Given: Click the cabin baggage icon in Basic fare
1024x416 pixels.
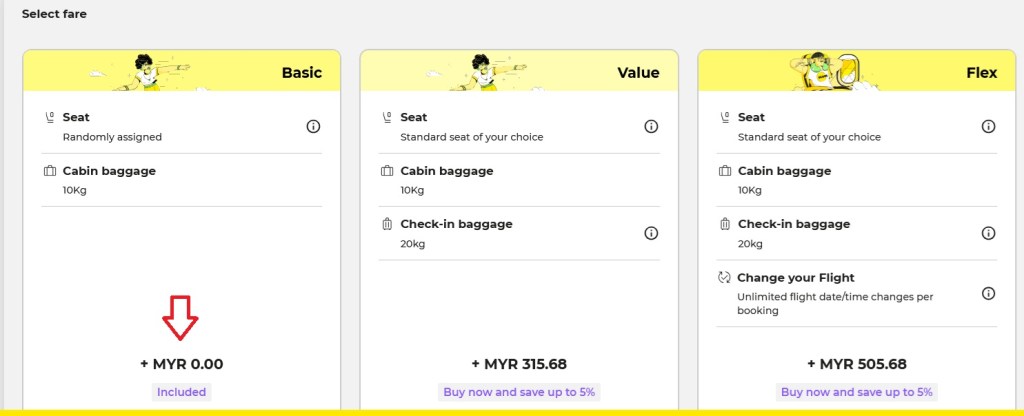Looking at the screenshot, I should [x=50, y=171].
